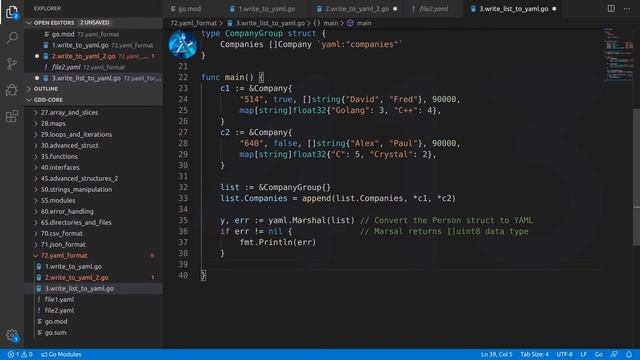Viewport: 640px width, 360px height.
Task: Collapse the Open Editors section
Action: tap(29, 23)
